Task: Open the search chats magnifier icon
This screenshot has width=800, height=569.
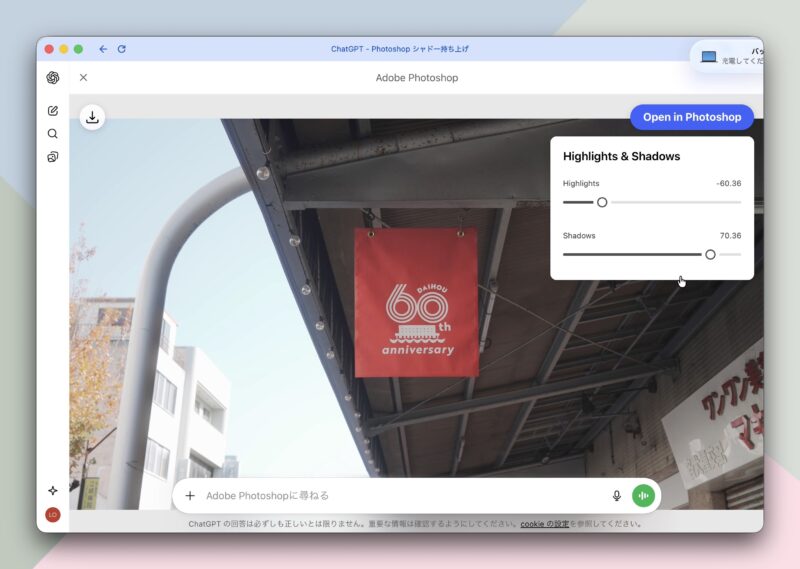Action: (53, 134)
